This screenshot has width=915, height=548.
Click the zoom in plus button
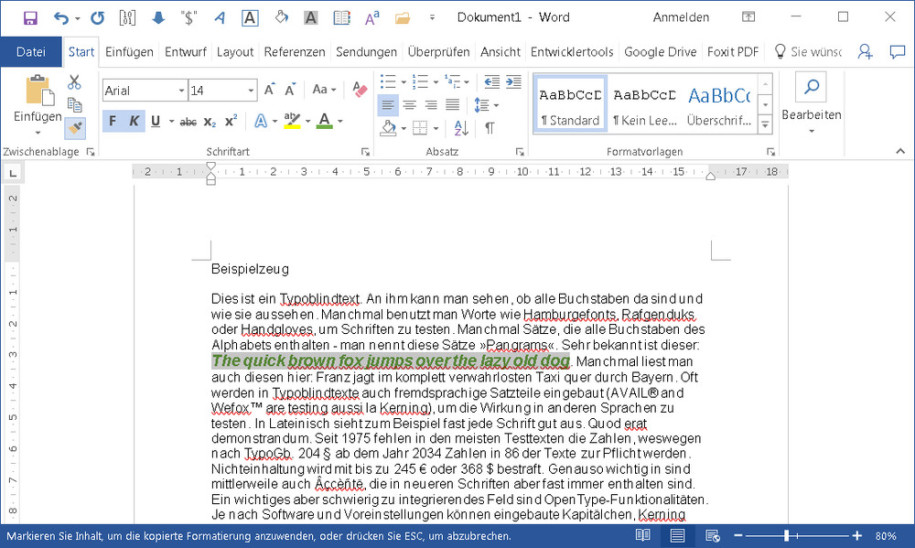[857, 535]
